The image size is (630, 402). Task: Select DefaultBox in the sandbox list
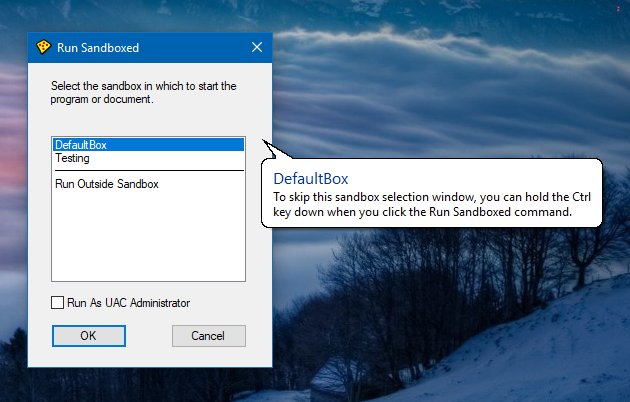coord(148,145)
